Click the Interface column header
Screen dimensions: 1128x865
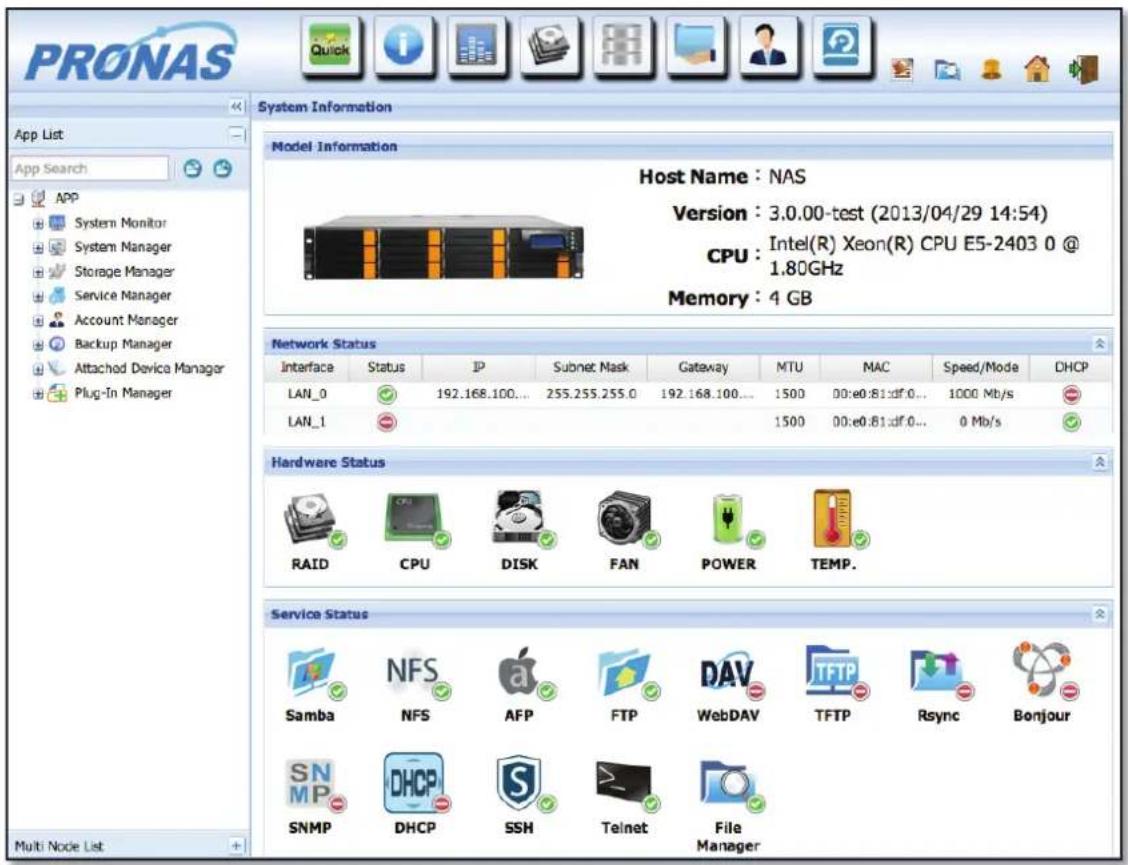[x=307, y=367]
